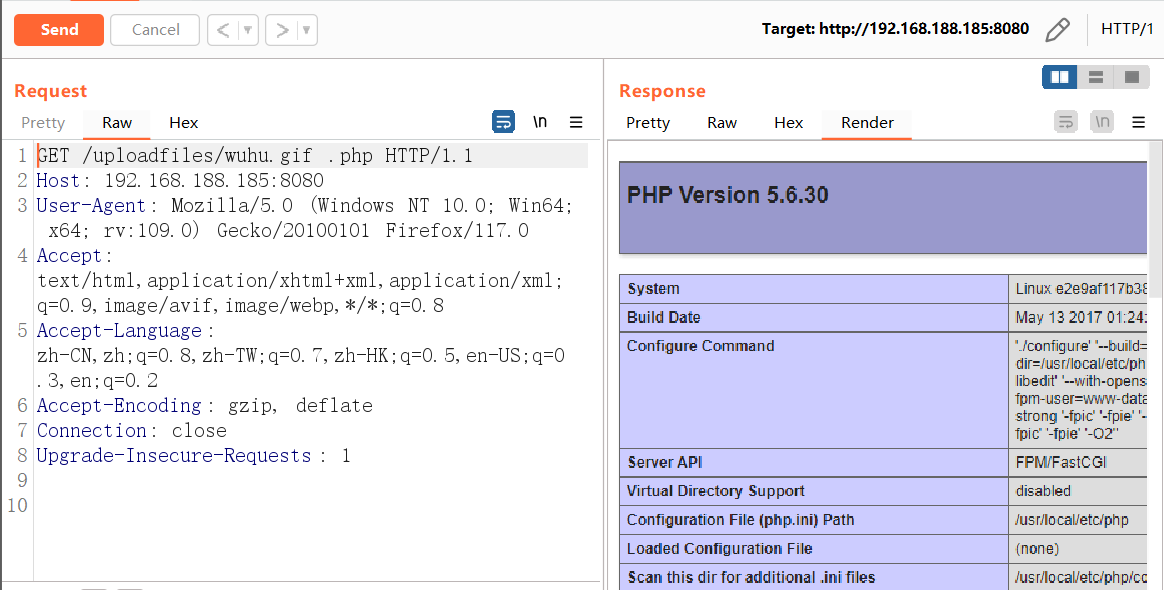
Task: Open the Request panel options menu
Action: point(576,122)
